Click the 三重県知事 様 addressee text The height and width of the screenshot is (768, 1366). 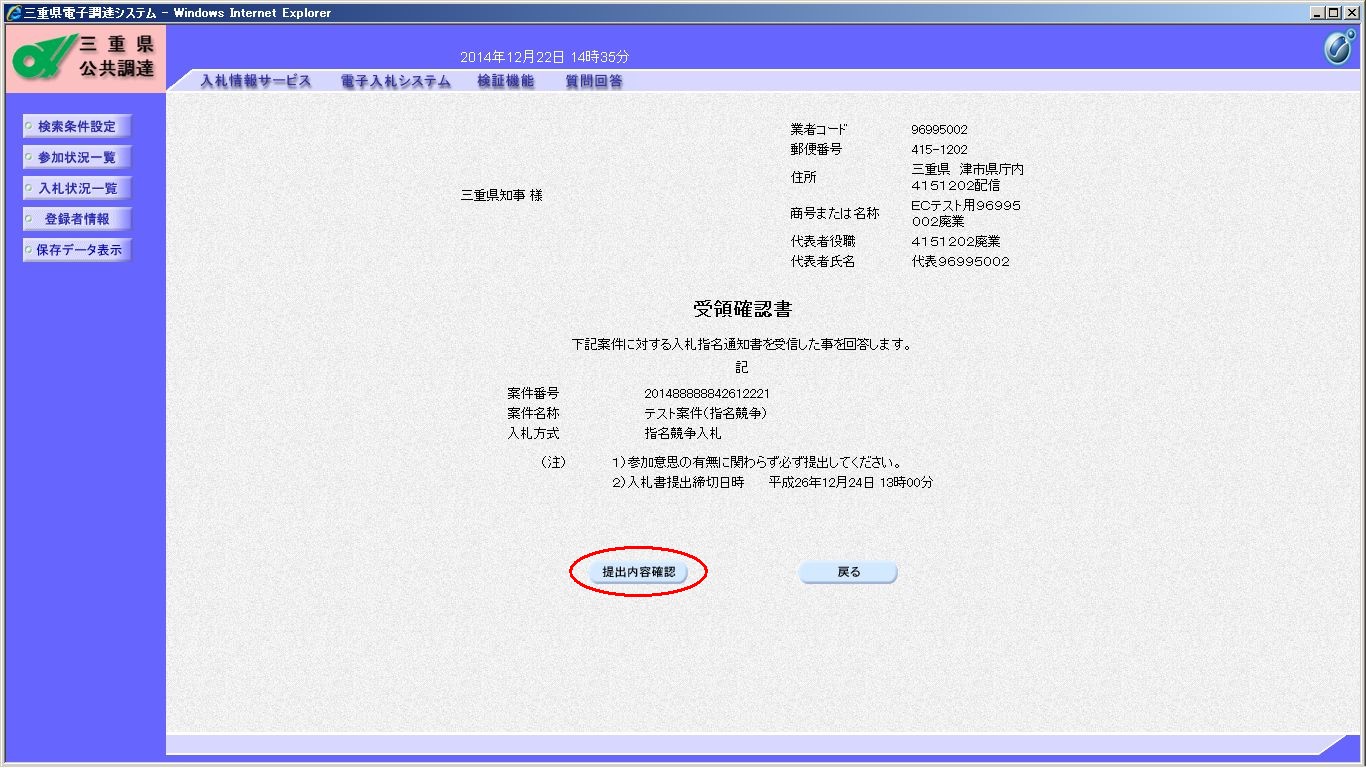[x=501, y=196]
